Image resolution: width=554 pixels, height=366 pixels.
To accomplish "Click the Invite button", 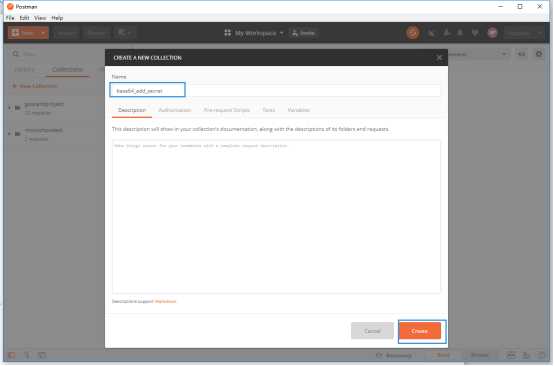I will (x=303, y=33).
